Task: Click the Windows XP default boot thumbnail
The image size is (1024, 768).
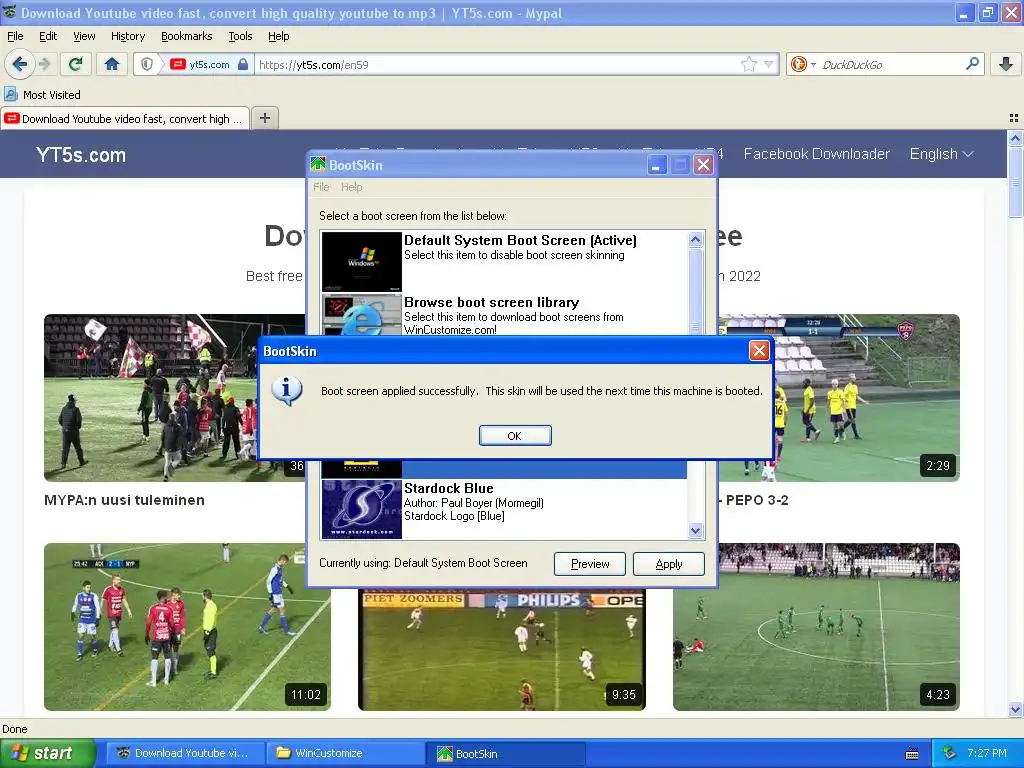Action: click(361, 261)
